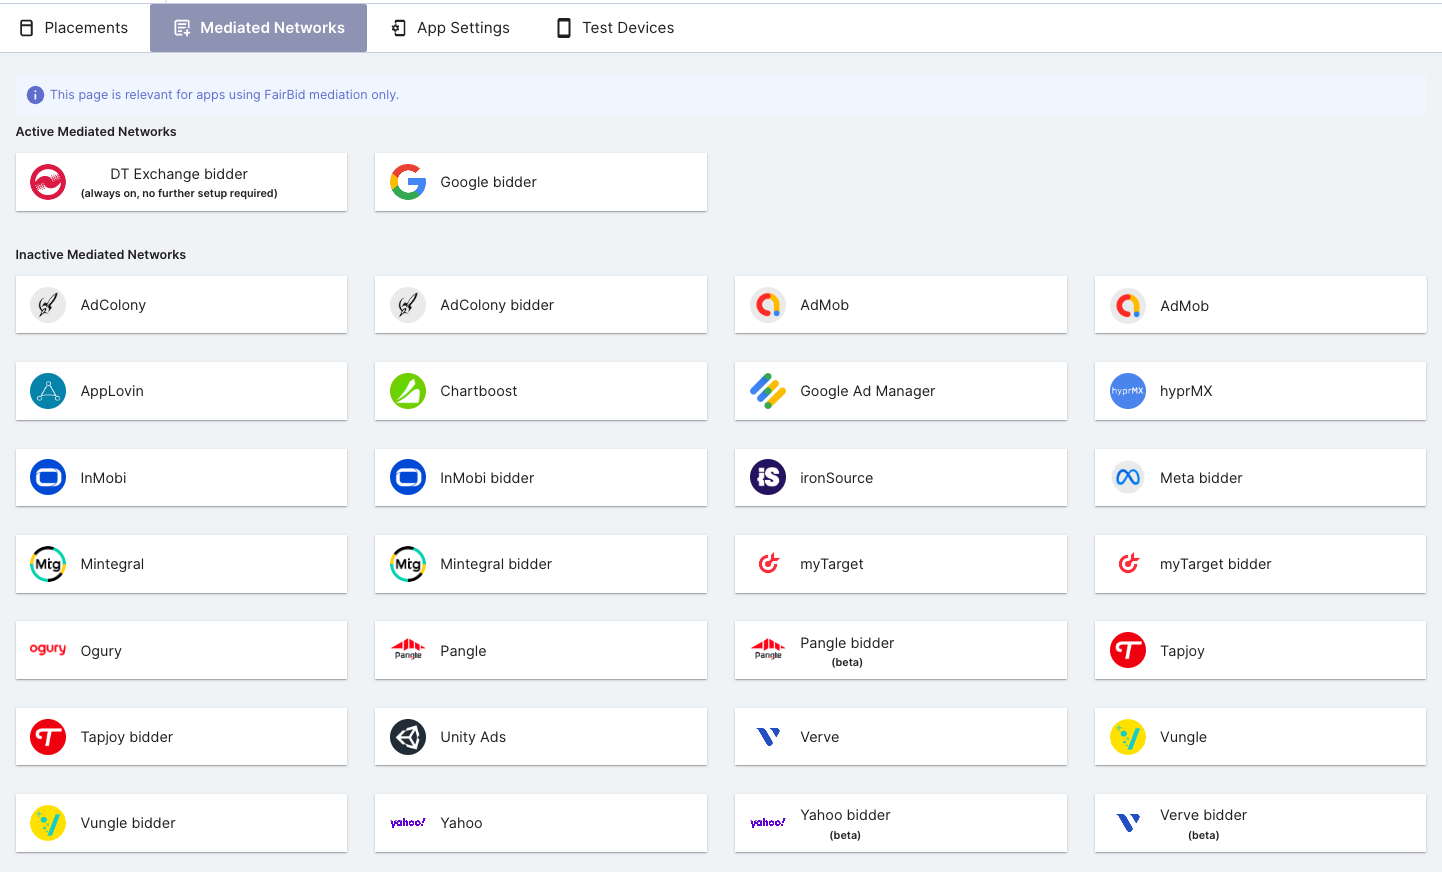Open the Vungle bidder network card
1442x872 pixels.
[181, 823]
